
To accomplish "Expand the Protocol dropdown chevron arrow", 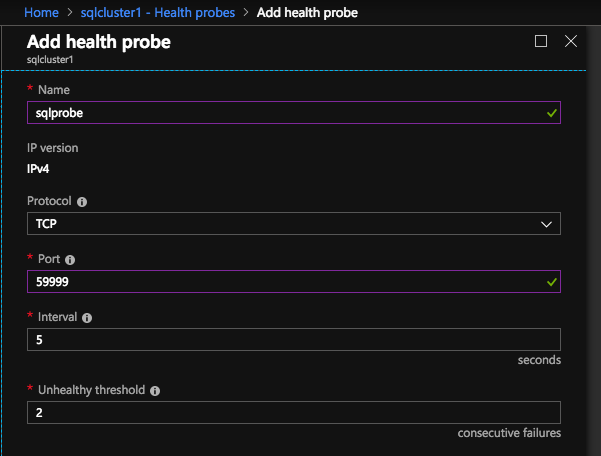I will click(x=547, y=224).
